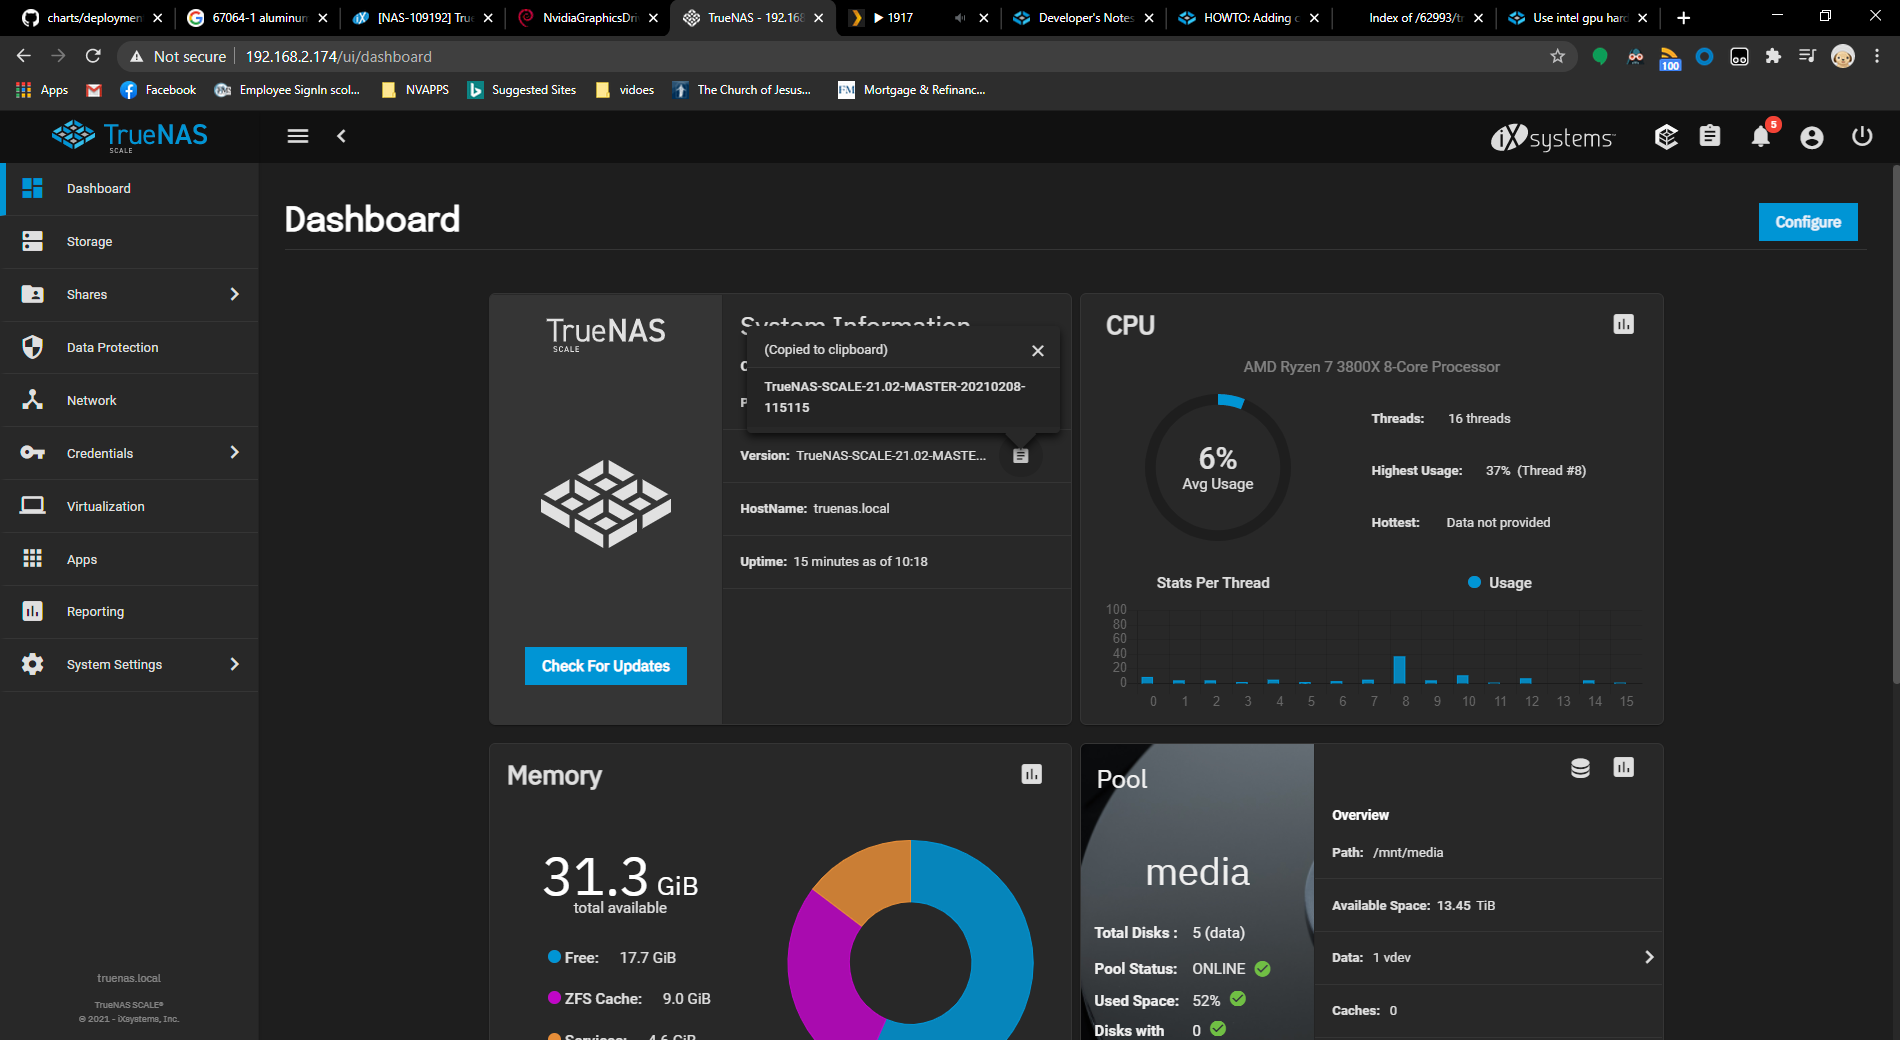Click the Configure dashboard button
Image resolution: width=1900 pixels, height=1040 pixels.
pyautogui.click(x=1808, y=222)
